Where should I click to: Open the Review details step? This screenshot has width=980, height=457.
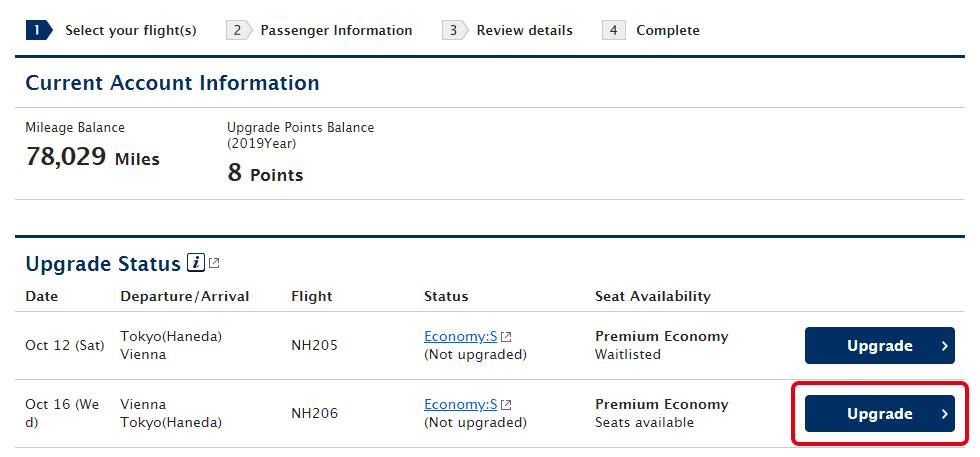pyautogui.click(x=524, y=30)
